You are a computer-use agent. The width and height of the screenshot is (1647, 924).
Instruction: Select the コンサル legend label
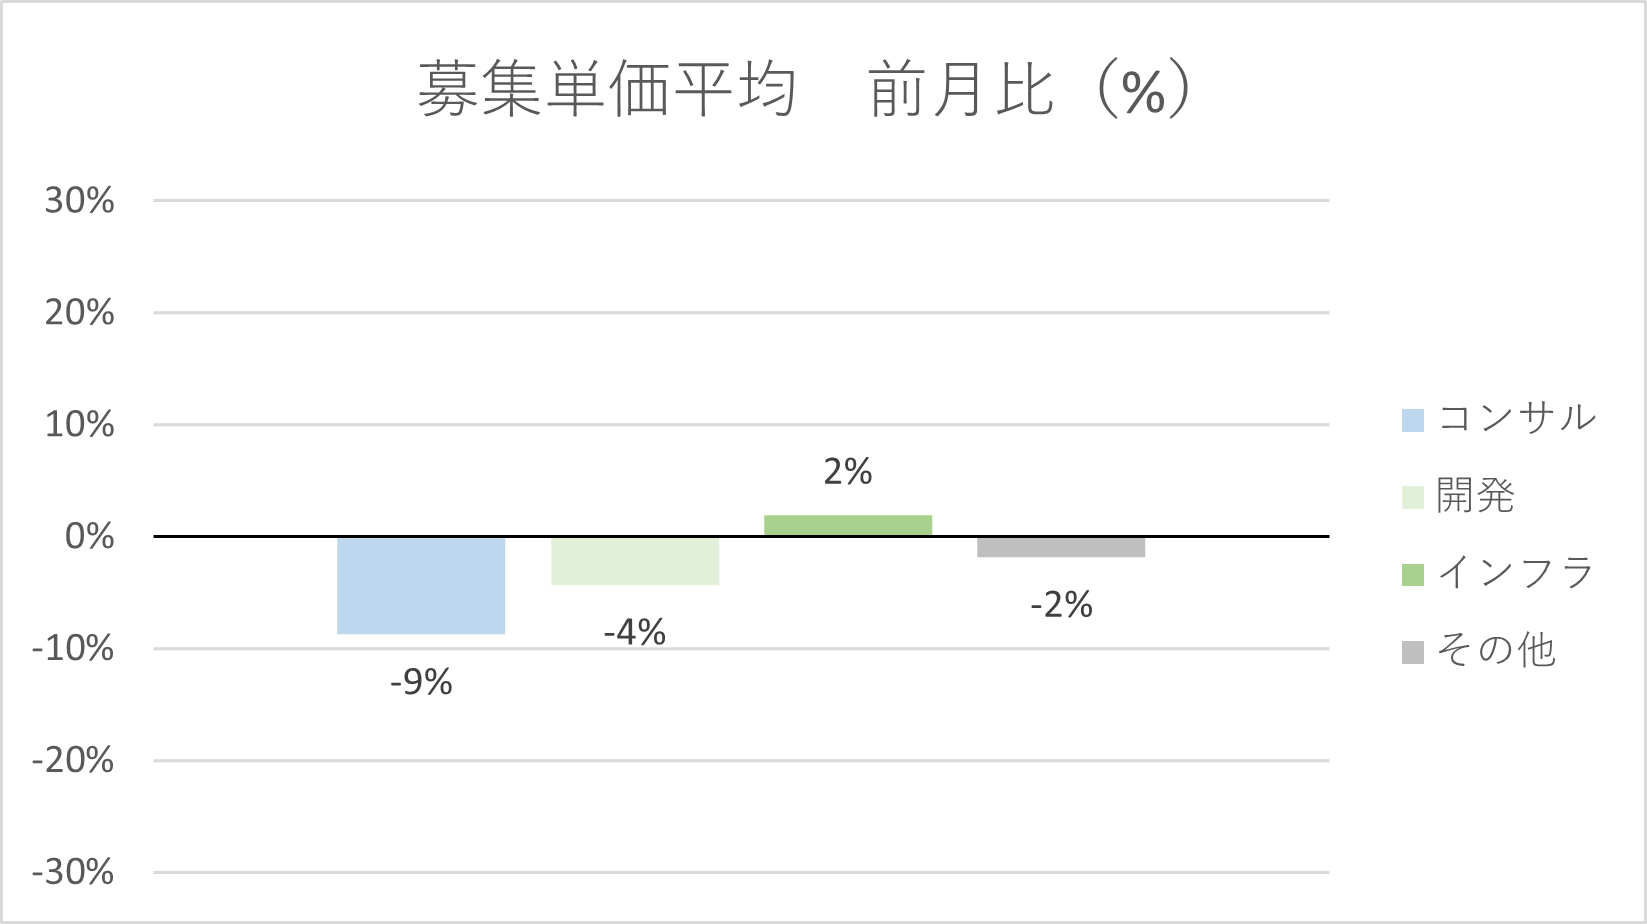pos(1516,418)
